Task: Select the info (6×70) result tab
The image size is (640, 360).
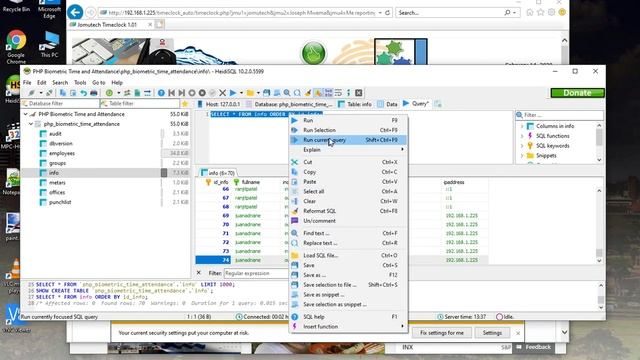Action: click(219, 173)
